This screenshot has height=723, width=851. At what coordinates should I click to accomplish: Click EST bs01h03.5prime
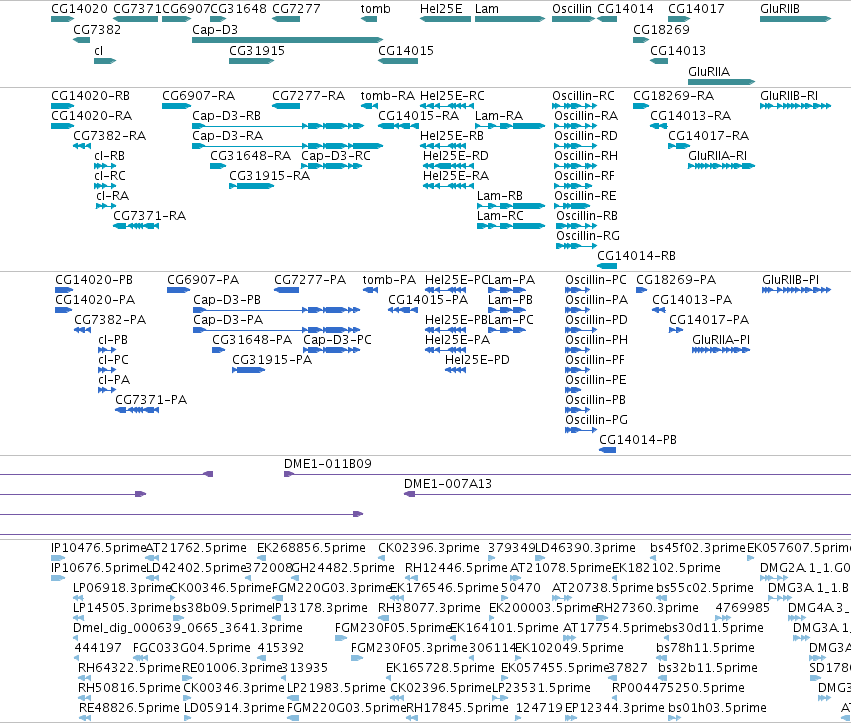(x=674, y=719)
